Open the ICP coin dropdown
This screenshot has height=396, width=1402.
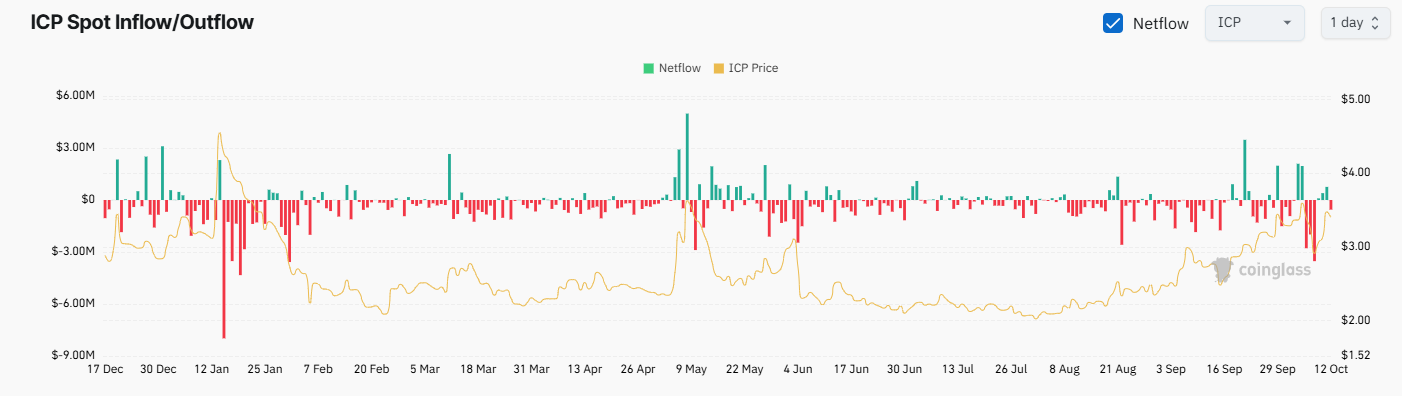(1254, 23)
